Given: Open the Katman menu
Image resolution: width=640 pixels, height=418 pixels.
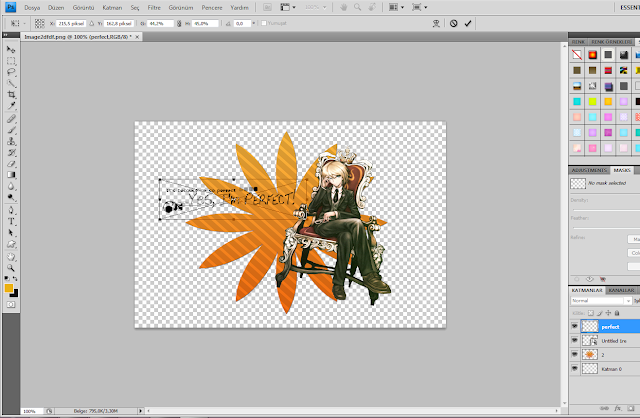Looking at the screenshot, I should 112,7.
